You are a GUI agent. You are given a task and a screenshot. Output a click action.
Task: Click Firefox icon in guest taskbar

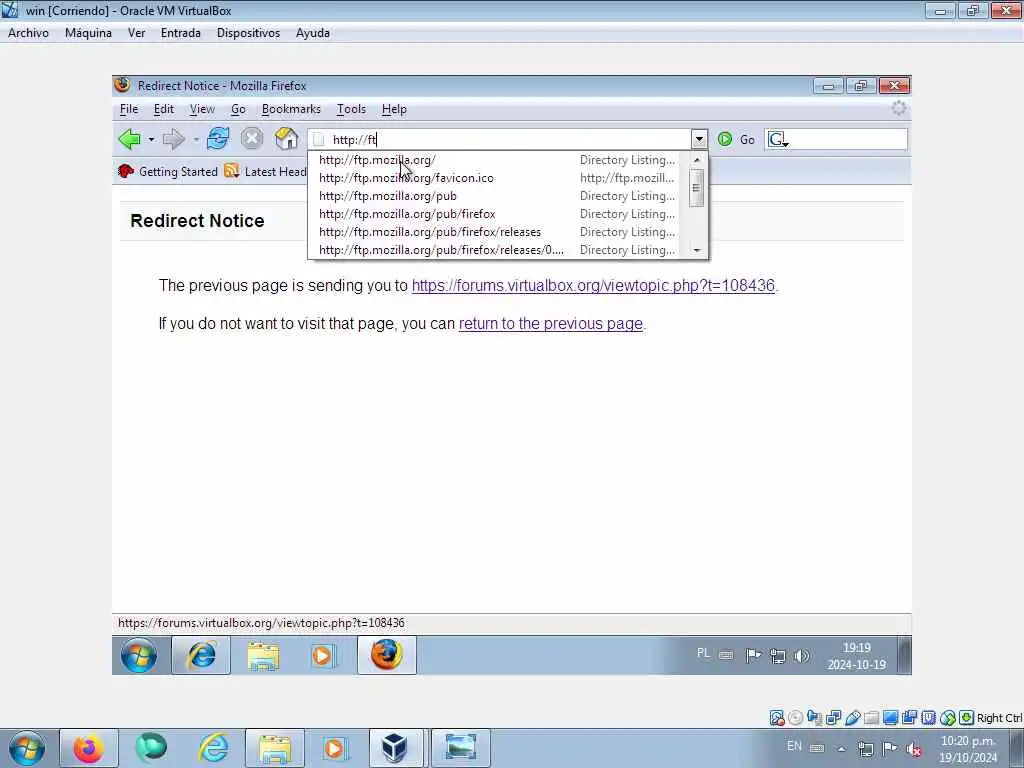[387, 655]
